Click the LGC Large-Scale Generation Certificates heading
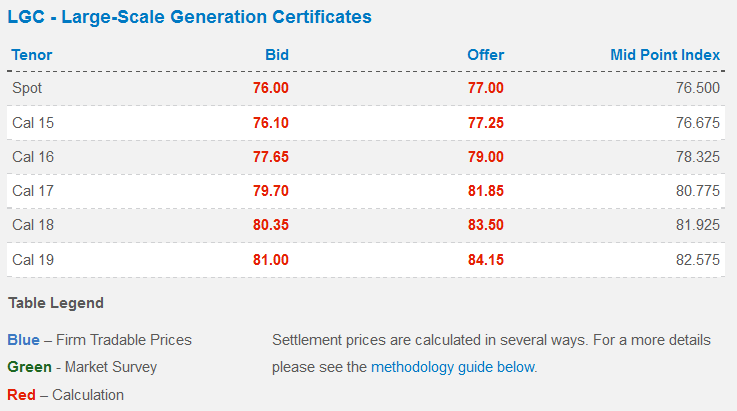Viewport: 737px width, 411px height. [189, 17]
